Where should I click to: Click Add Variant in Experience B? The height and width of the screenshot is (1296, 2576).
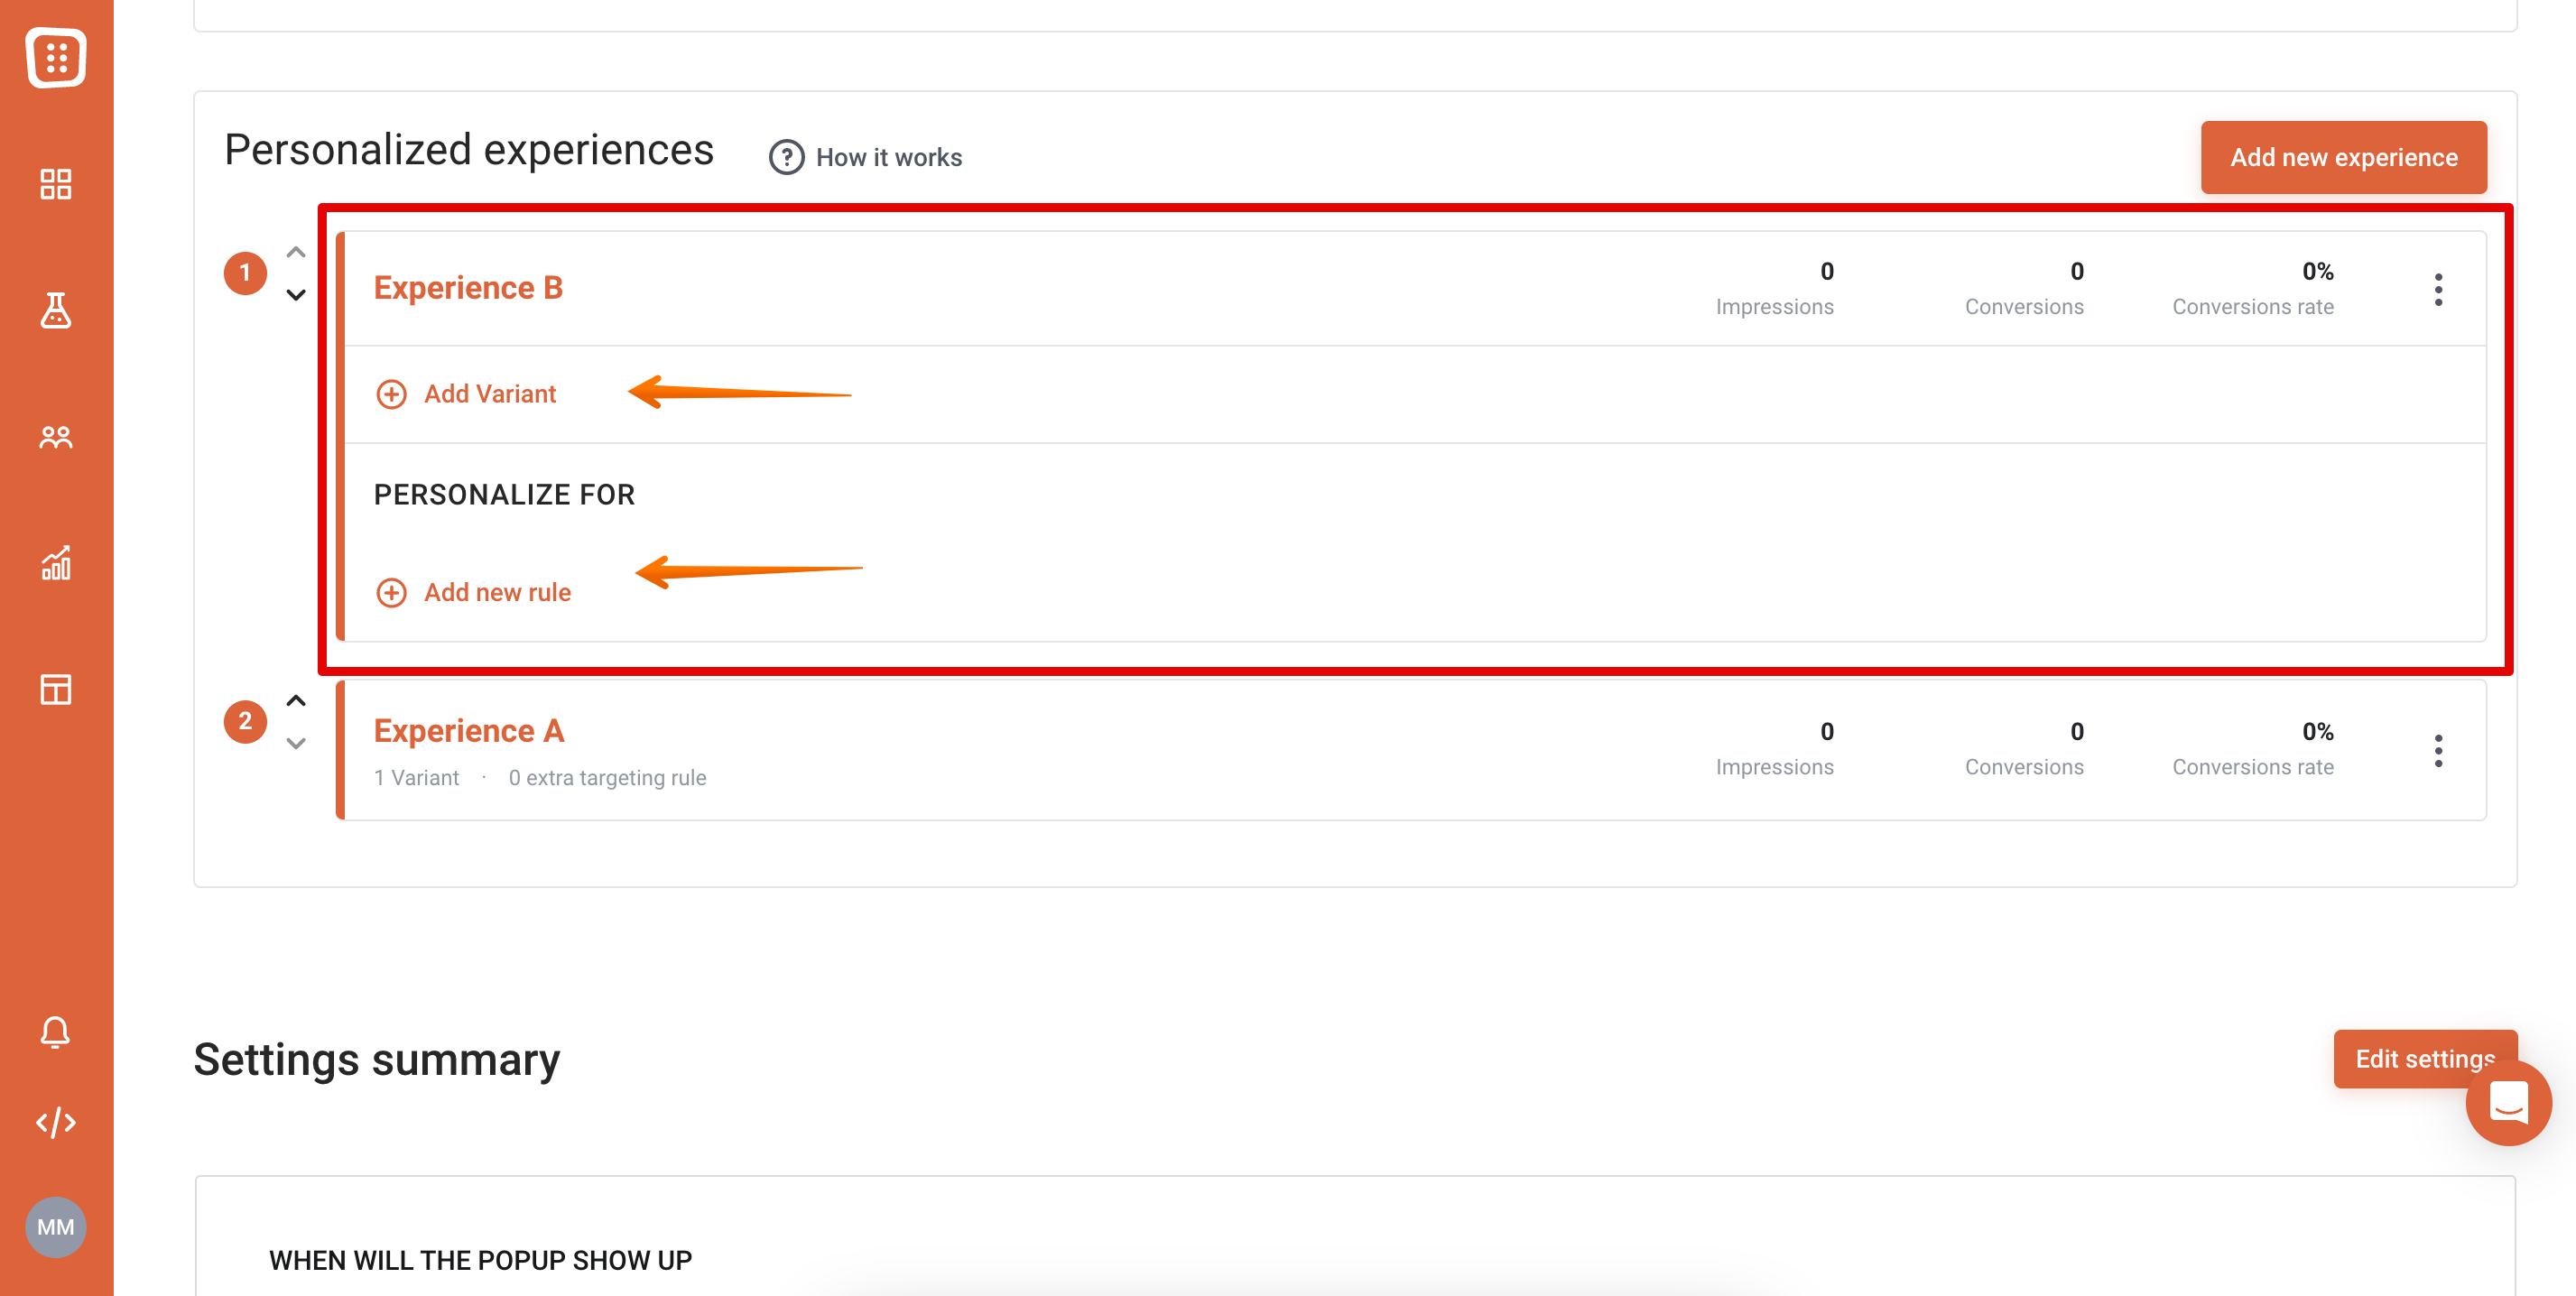tap(466, 394)
